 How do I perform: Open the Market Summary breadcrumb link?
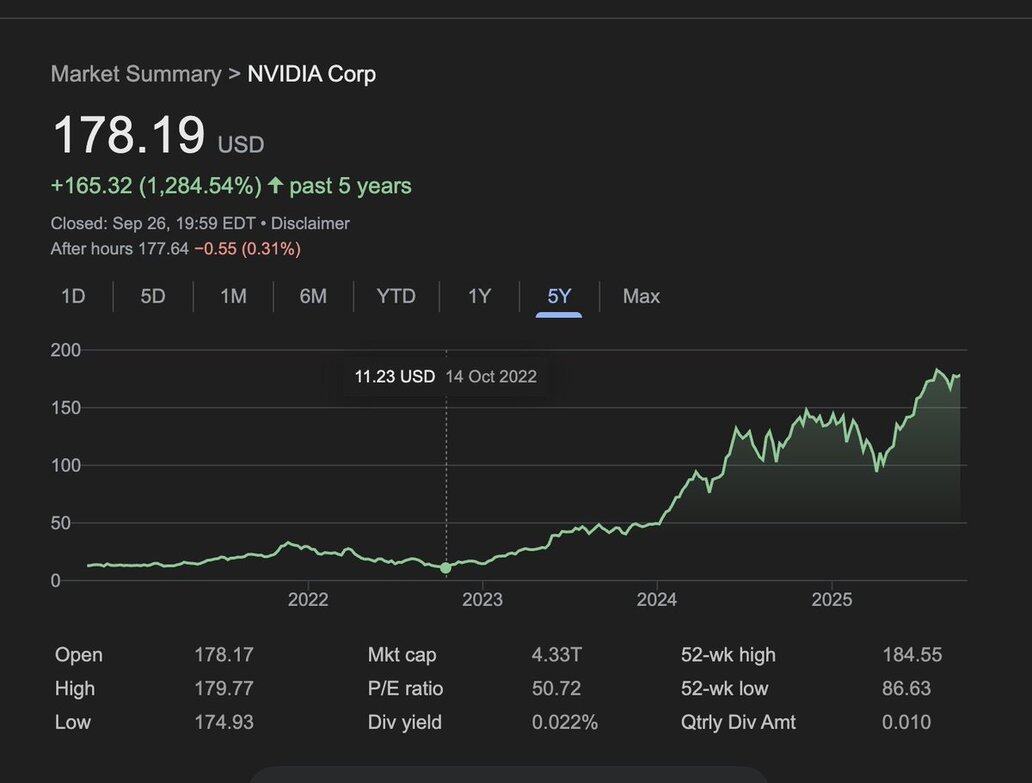click(x=136, y=74)
